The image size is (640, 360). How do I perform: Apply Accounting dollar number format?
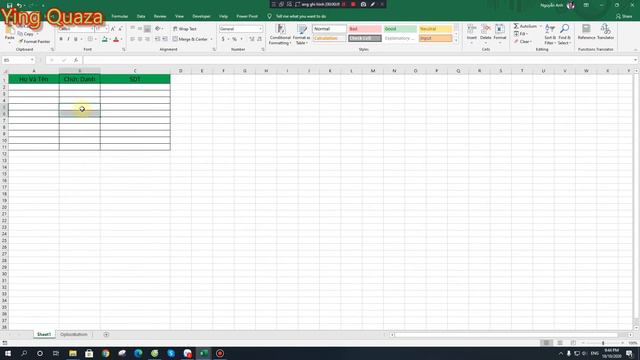(223, 39)
